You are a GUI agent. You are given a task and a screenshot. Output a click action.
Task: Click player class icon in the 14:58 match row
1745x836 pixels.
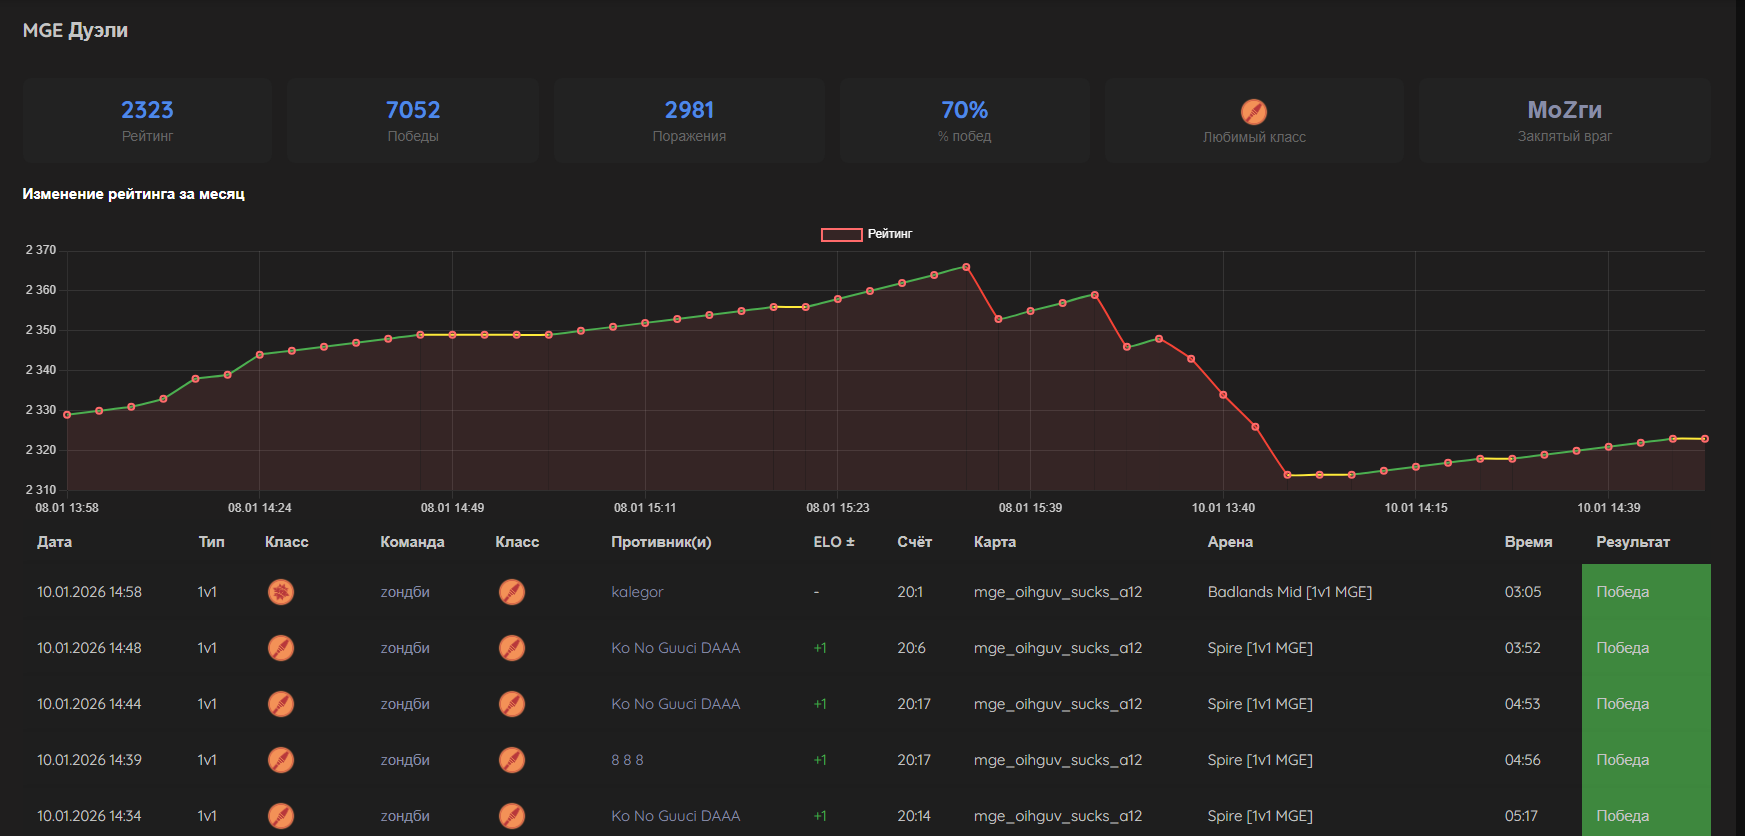tap(281, 592)
